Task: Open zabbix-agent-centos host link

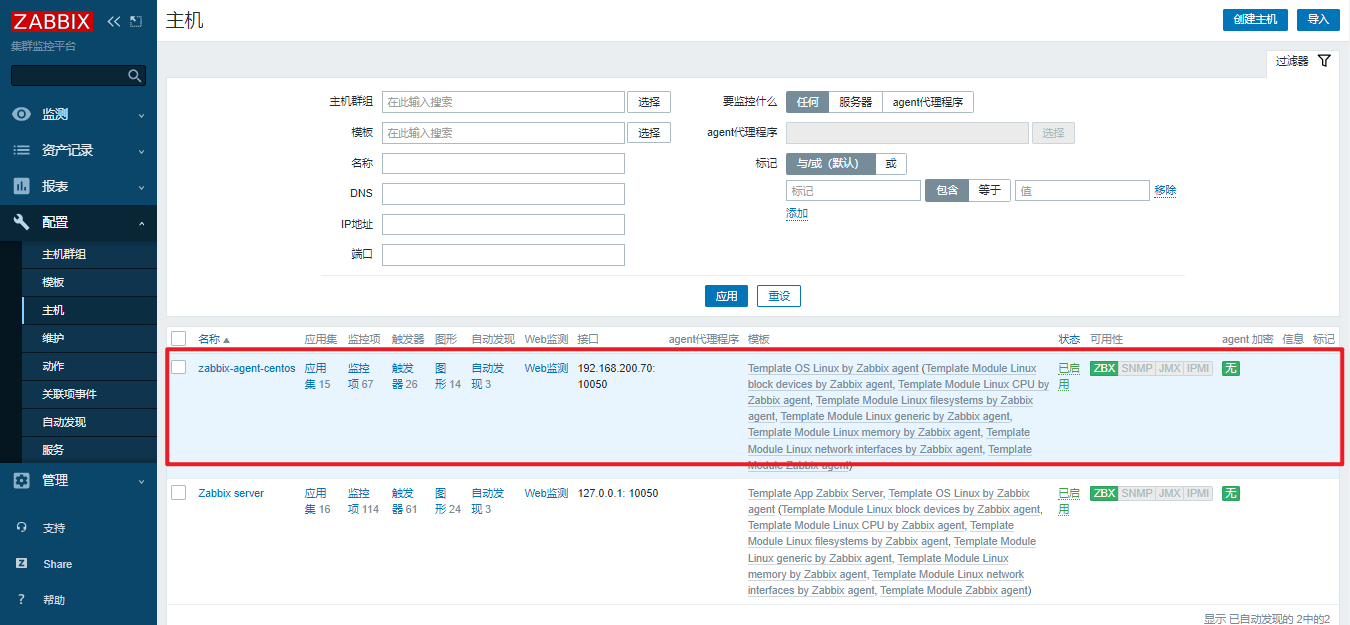Action: [x=247, y=368]
